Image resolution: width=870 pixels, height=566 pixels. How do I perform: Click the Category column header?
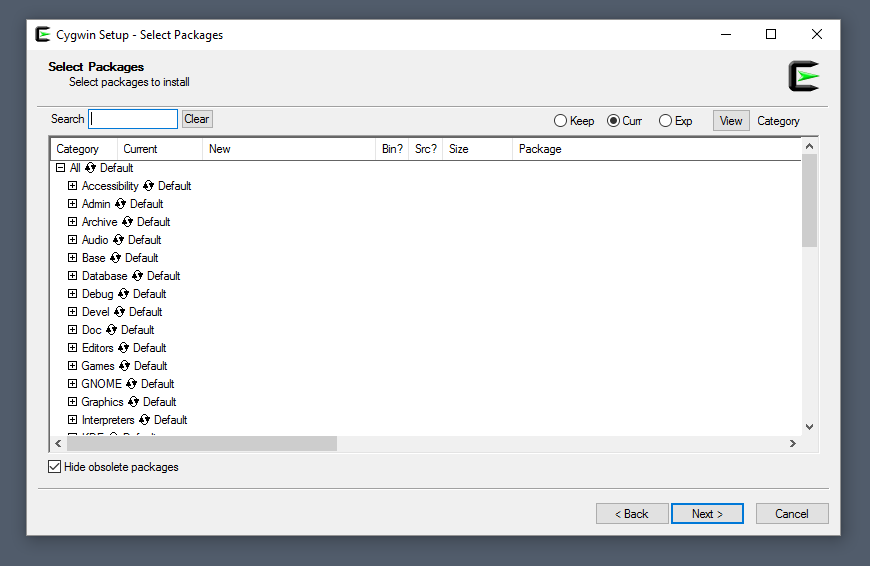click(84, 149)
